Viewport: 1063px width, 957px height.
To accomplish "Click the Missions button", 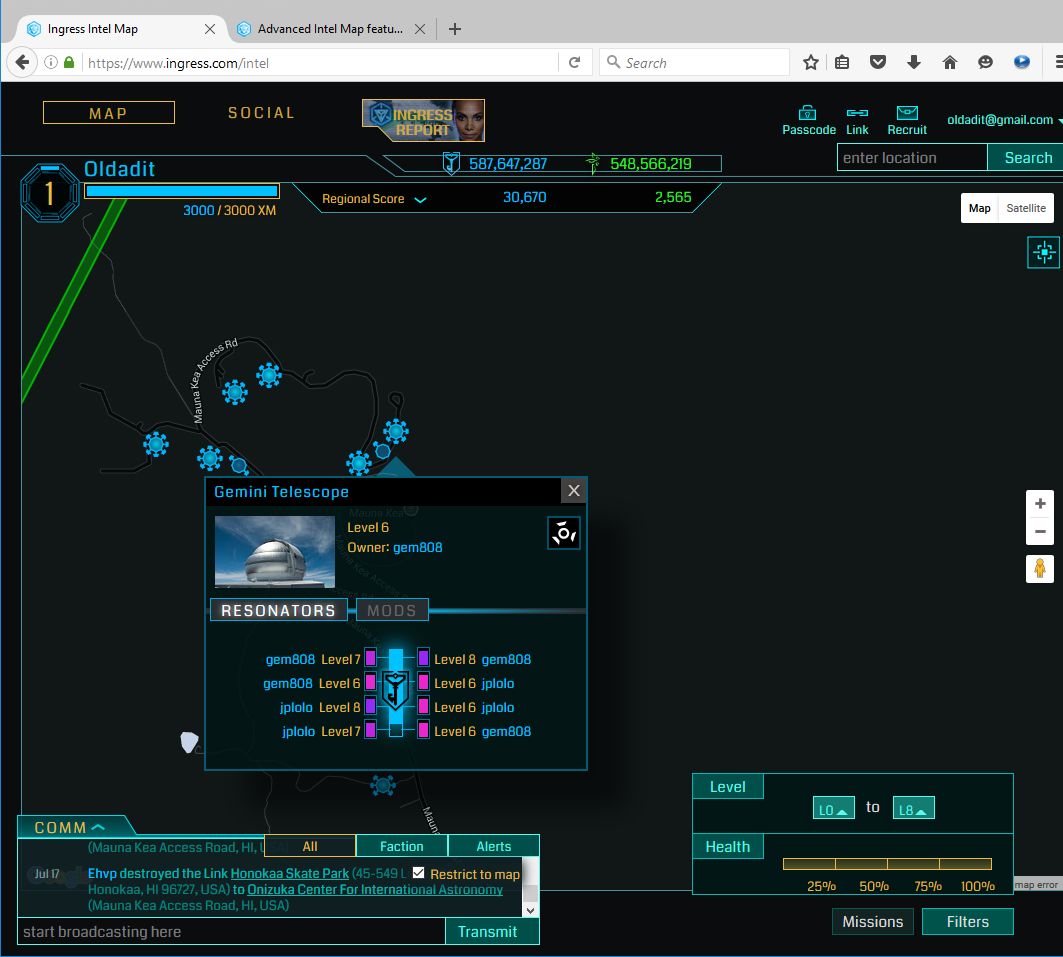I will (872, 922).
